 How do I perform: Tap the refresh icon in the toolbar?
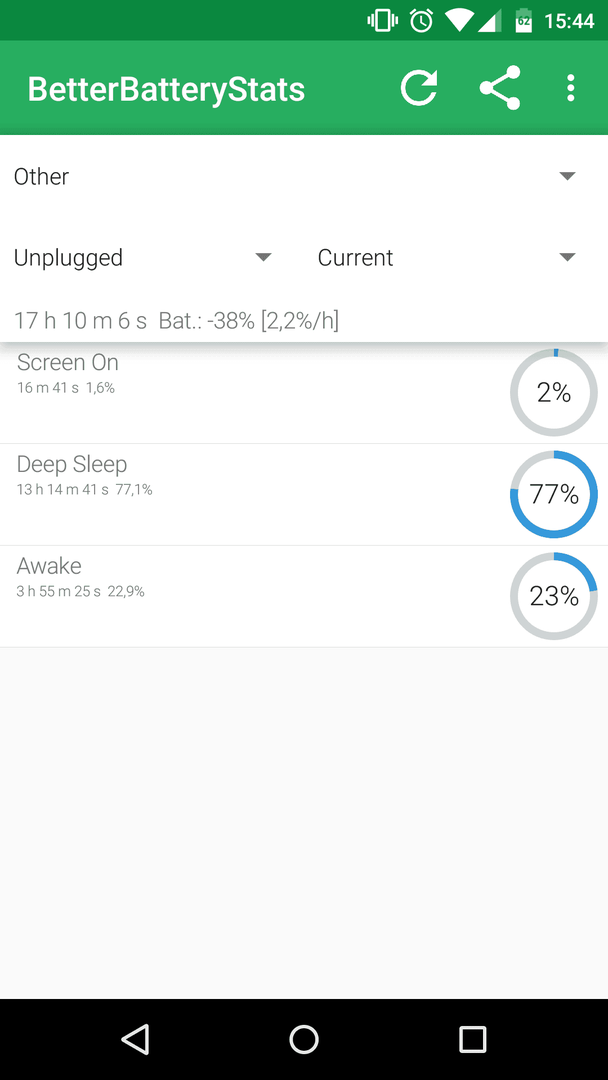(419, 88)
